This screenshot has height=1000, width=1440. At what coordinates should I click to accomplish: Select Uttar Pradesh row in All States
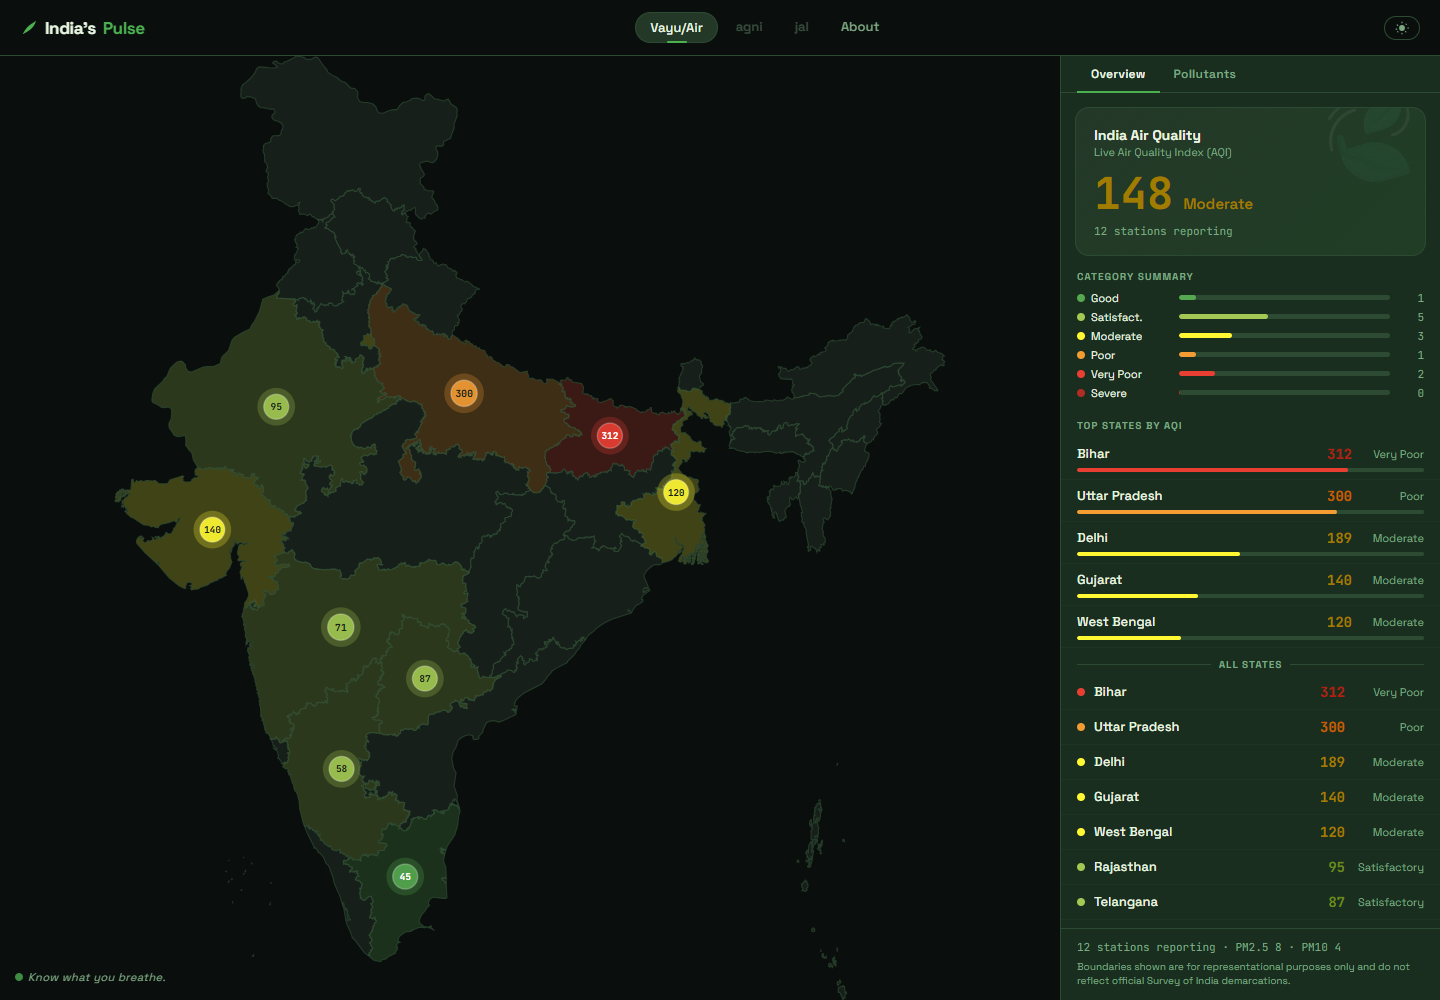1250,727
